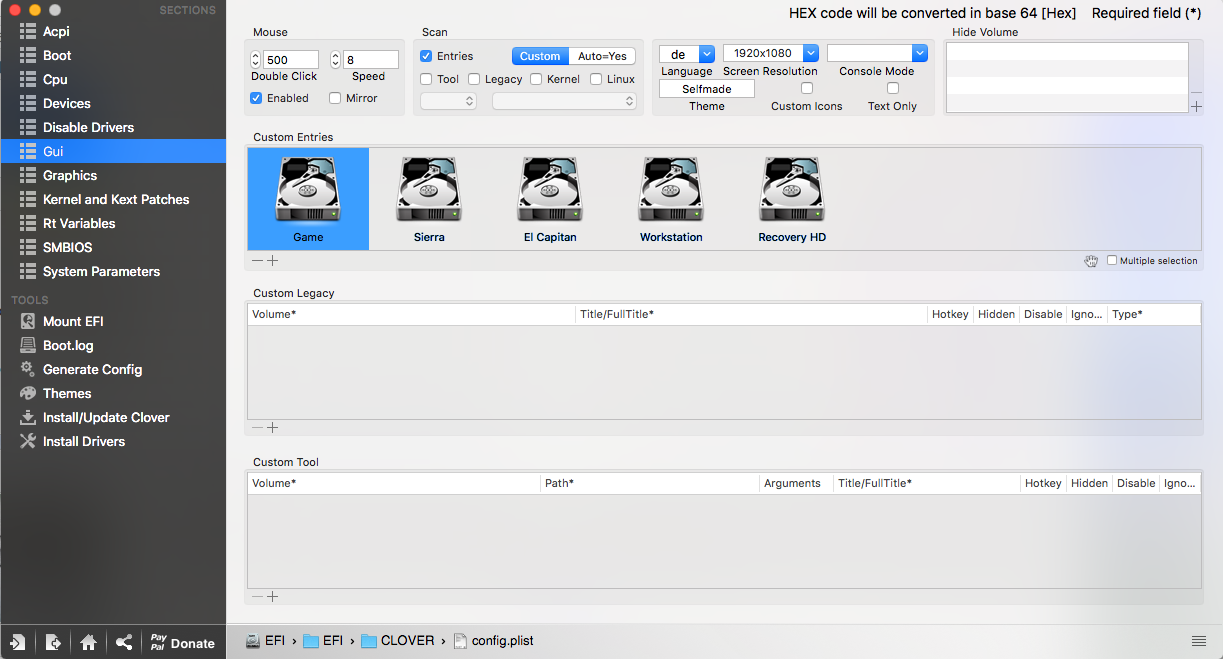Enable the Text Only checkbox
The height and width of the screenshot is (659, 1223).
coord(893,89)
